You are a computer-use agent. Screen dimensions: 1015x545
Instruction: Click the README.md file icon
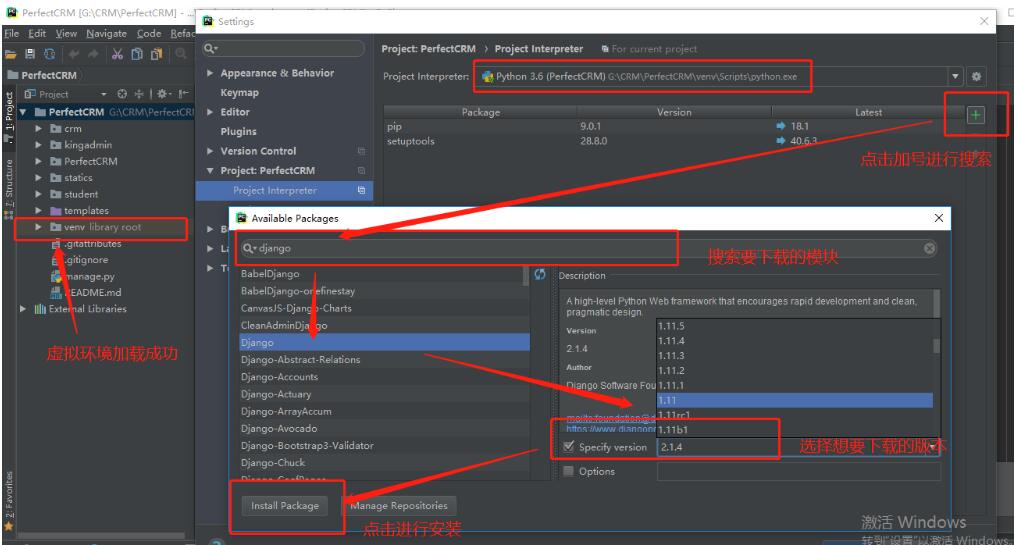(x=57, y=293)
